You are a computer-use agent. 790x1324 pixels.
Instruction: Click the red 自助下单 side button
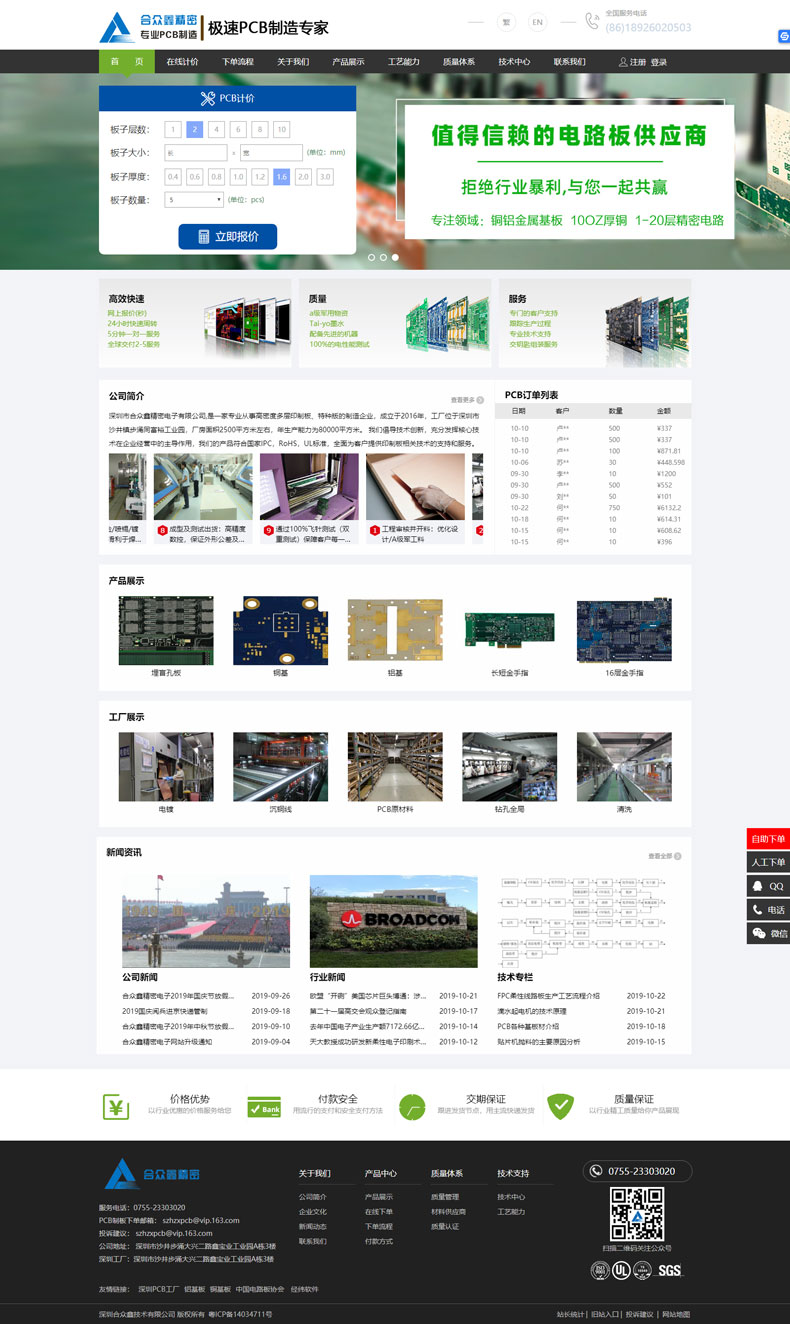(x=768, y=839)
